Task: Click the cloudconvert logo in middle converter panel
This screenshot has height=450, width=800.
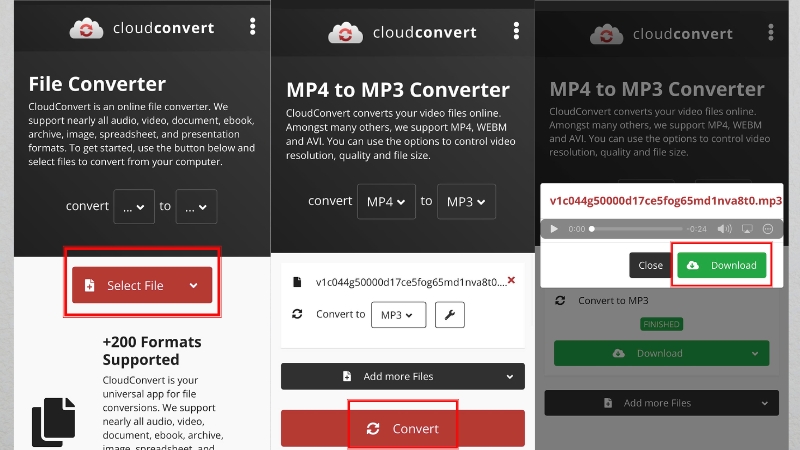Action: pos(402,33)
